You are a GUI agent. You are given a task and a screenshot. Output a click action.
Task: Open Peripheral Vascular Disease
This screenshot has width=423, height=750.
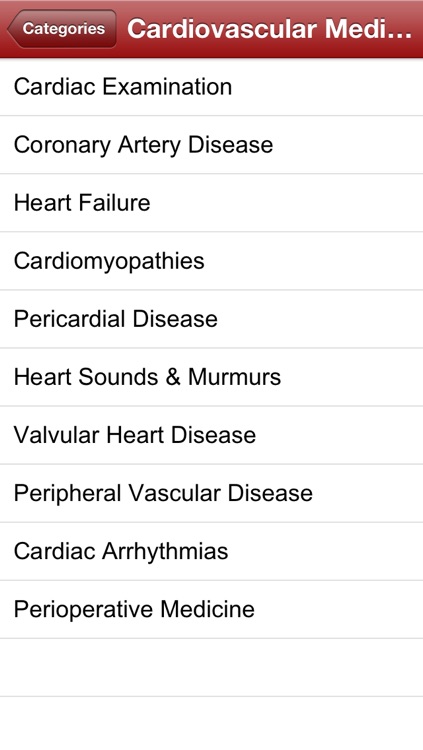(x=212, y=493)
